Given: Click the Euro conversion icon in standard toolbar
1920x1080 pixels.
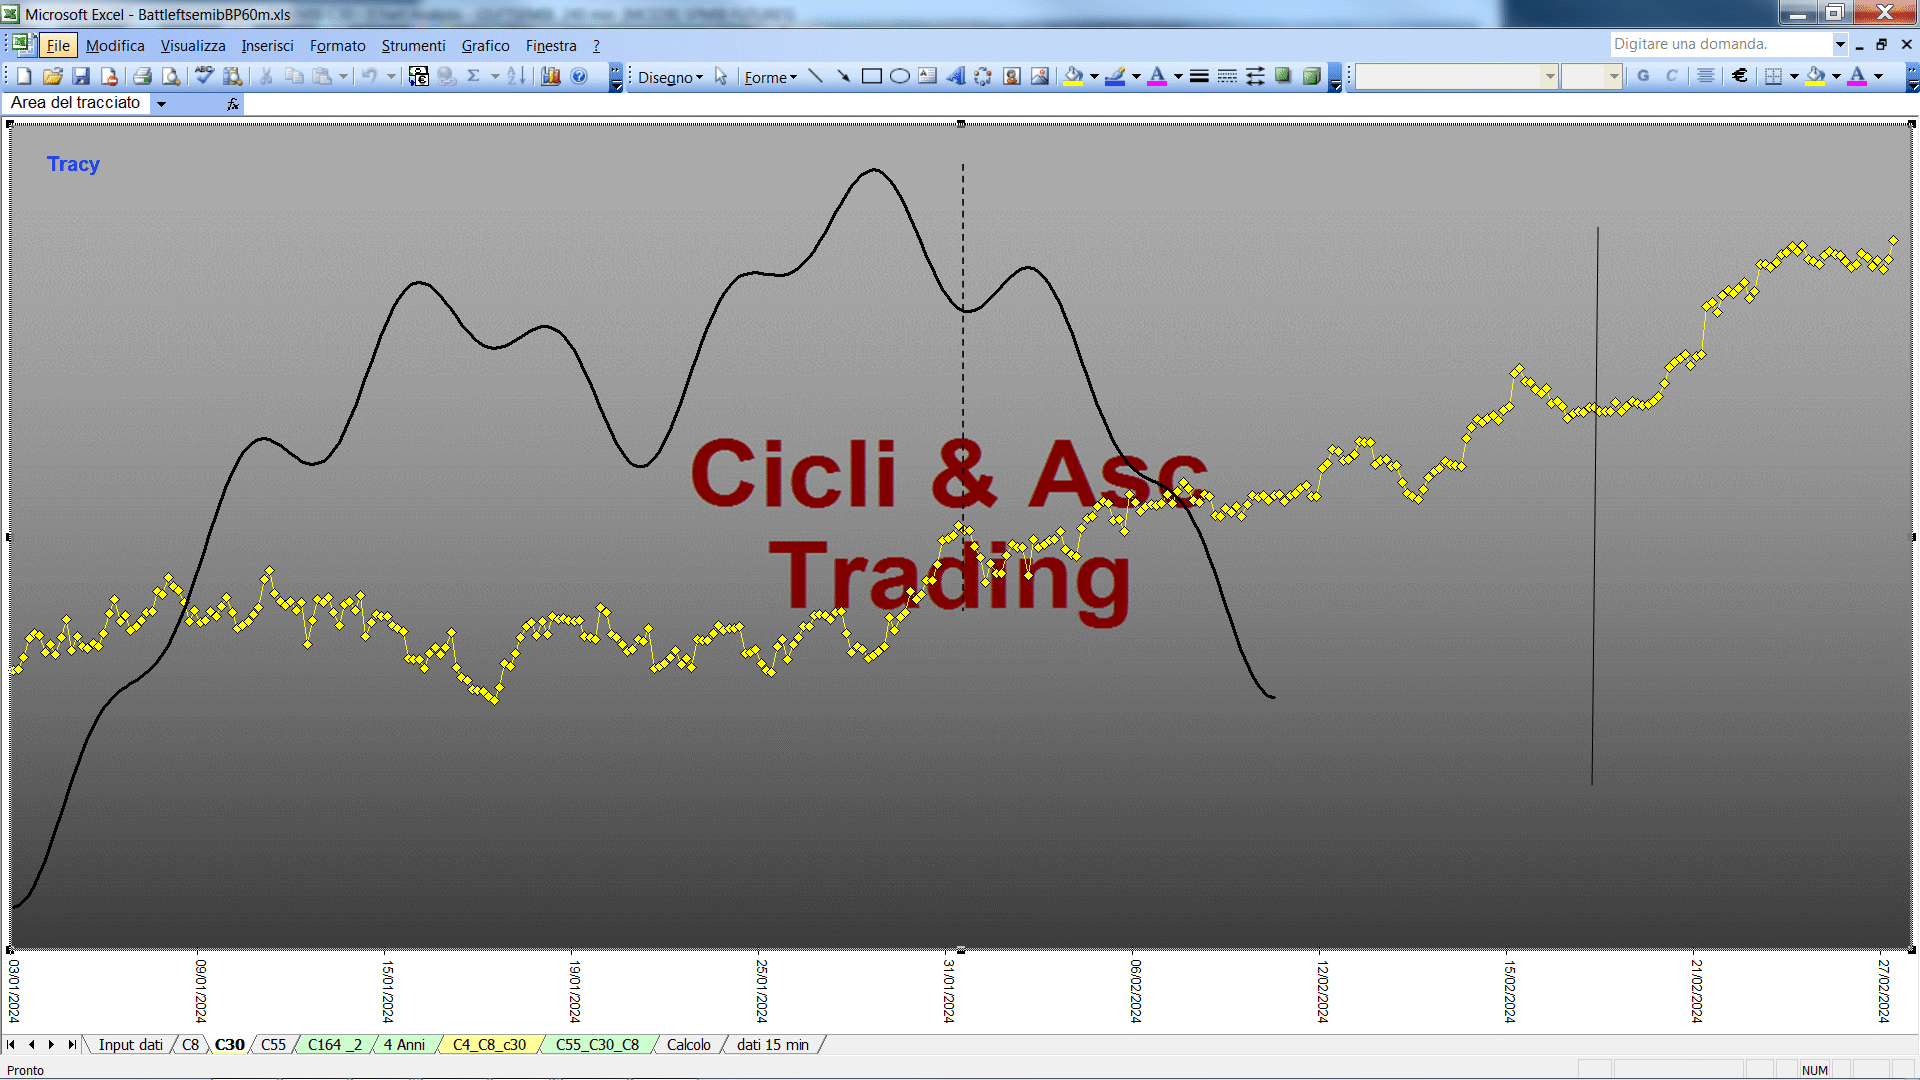Looking at the screenshot, I should (419, 76).
